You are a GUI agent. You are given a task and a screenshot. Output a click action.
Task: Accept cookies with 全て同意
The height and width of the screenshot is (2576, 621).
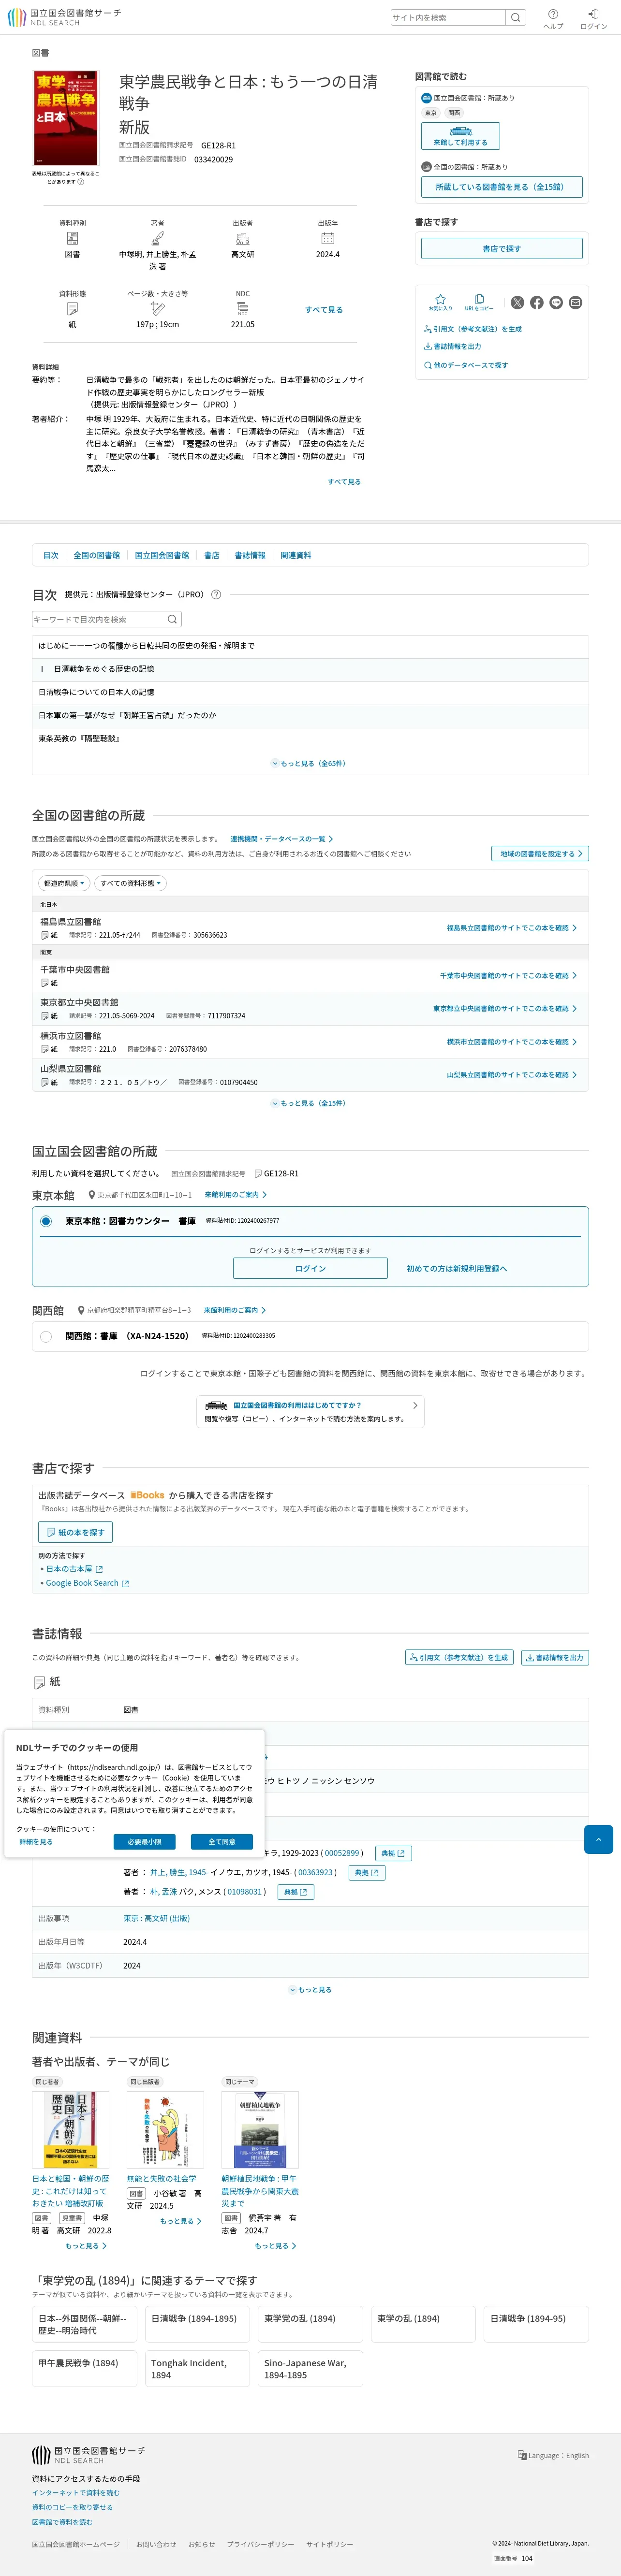point(222,1841)
